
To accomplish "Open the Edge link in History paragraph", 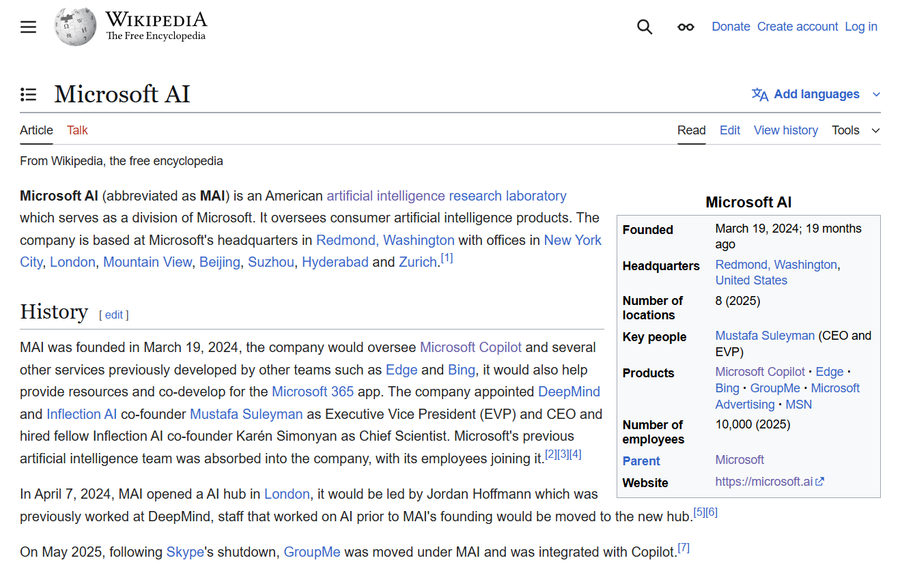I will click(401, 370).
